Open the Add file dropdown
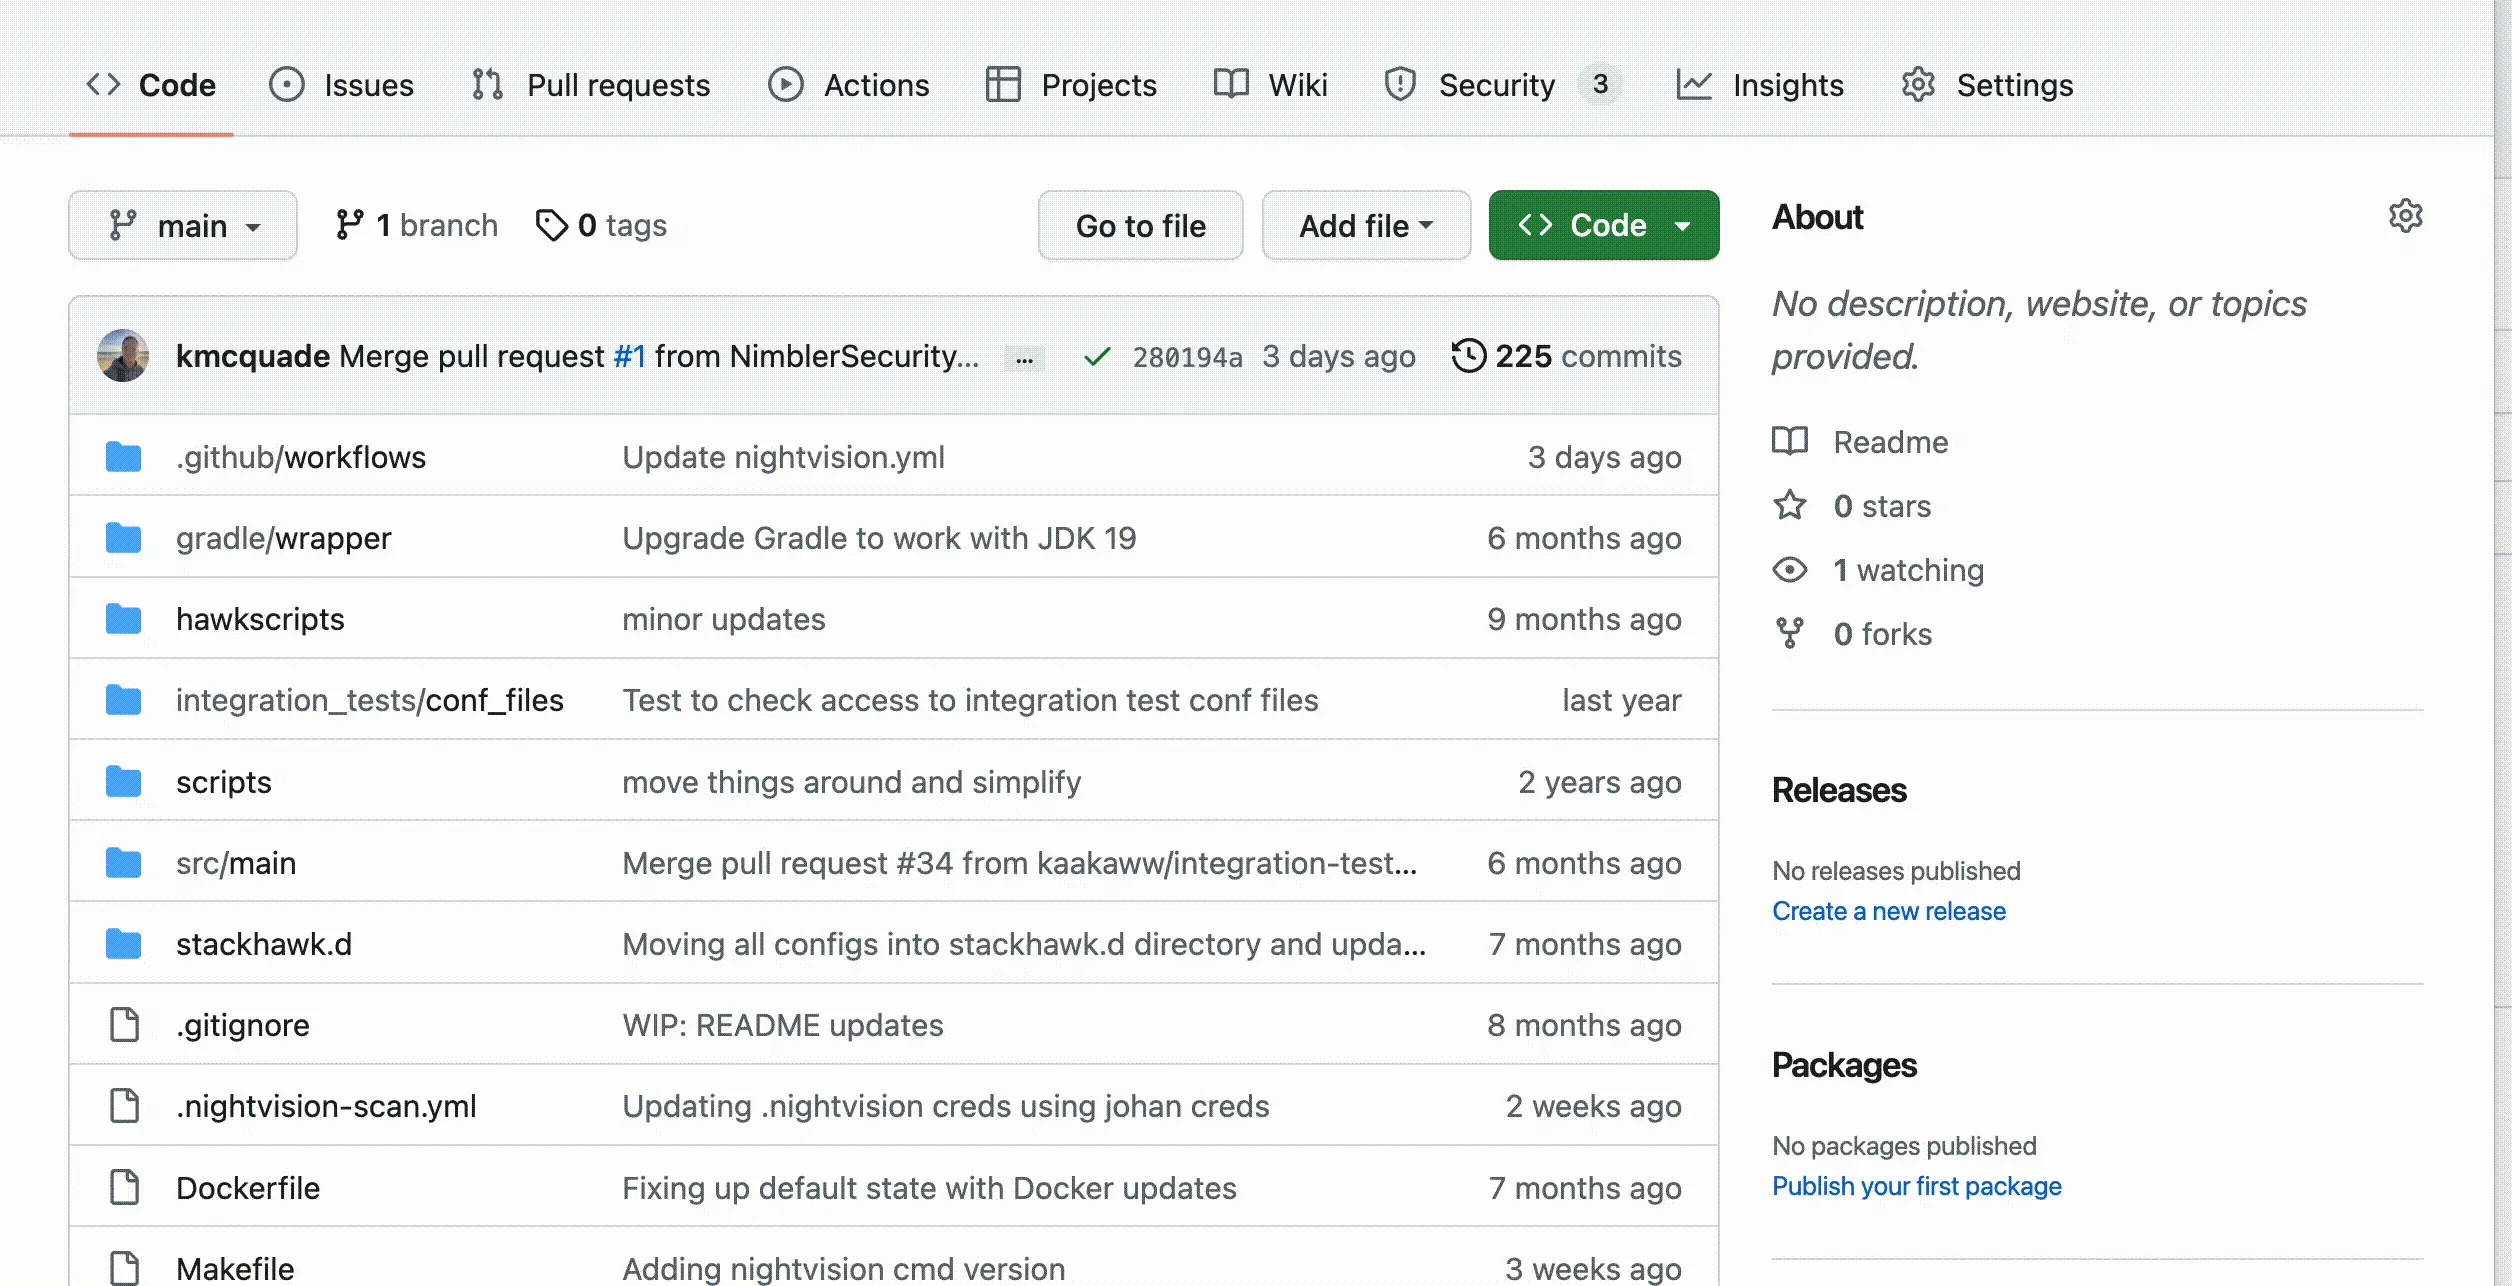Screen dimensions: 2512x1286 [x=1366, y=225]
